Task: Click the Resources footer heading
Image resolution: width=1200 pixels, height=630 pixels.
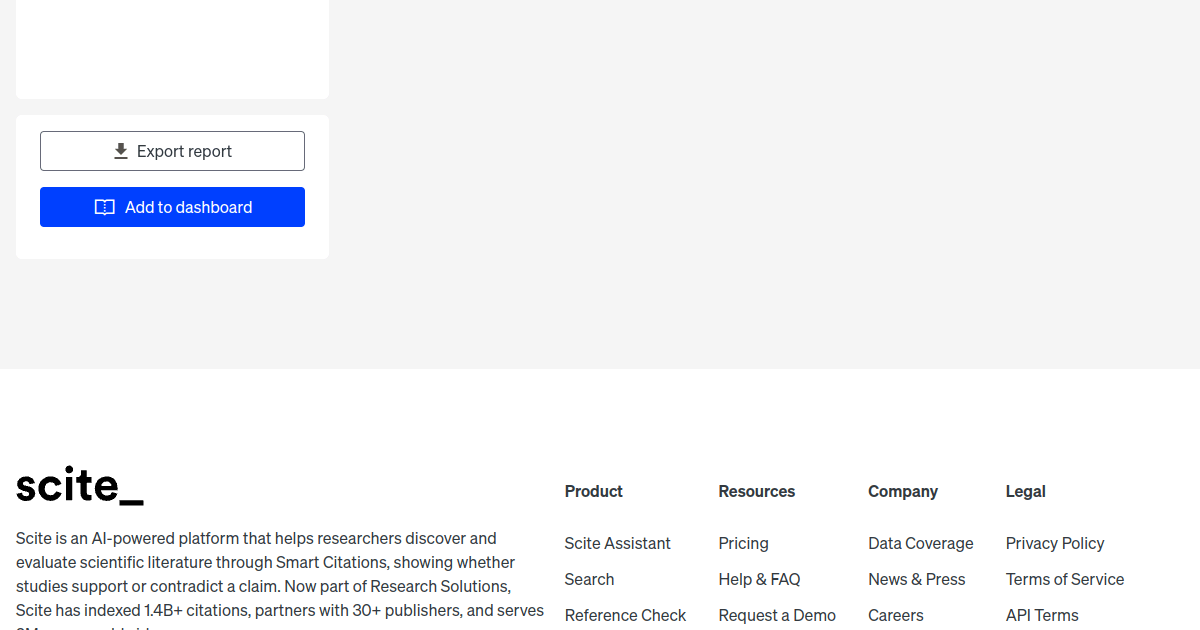Action: coord(757,491)
